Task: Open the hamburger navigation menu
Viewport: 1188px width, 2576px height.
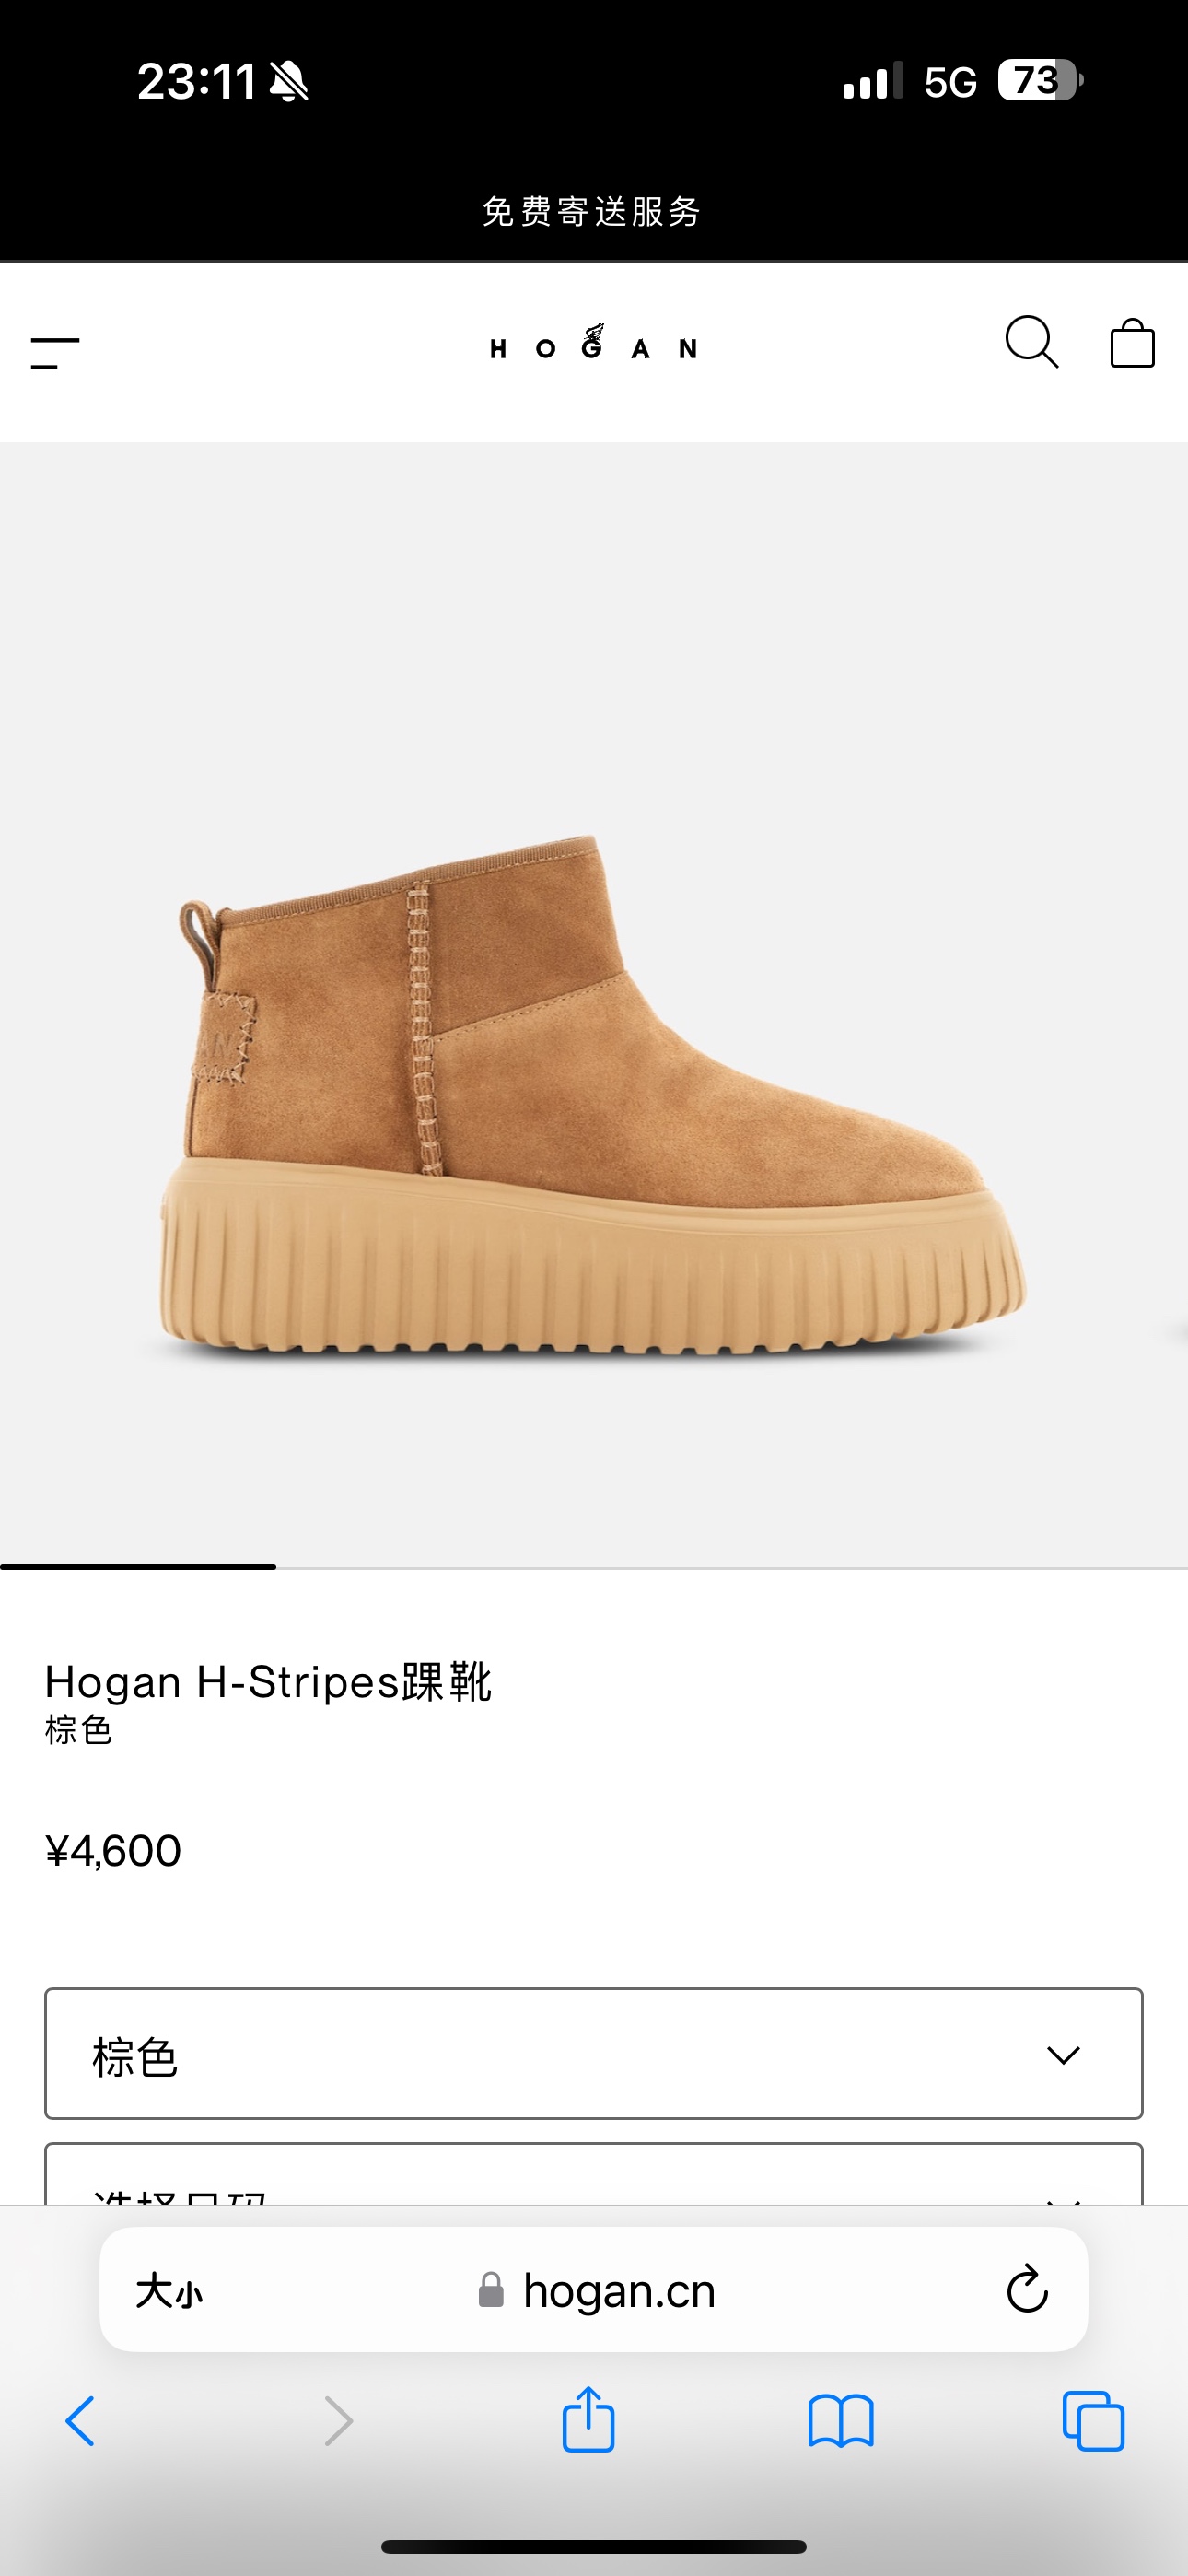Action: click(x=55, y=353)
